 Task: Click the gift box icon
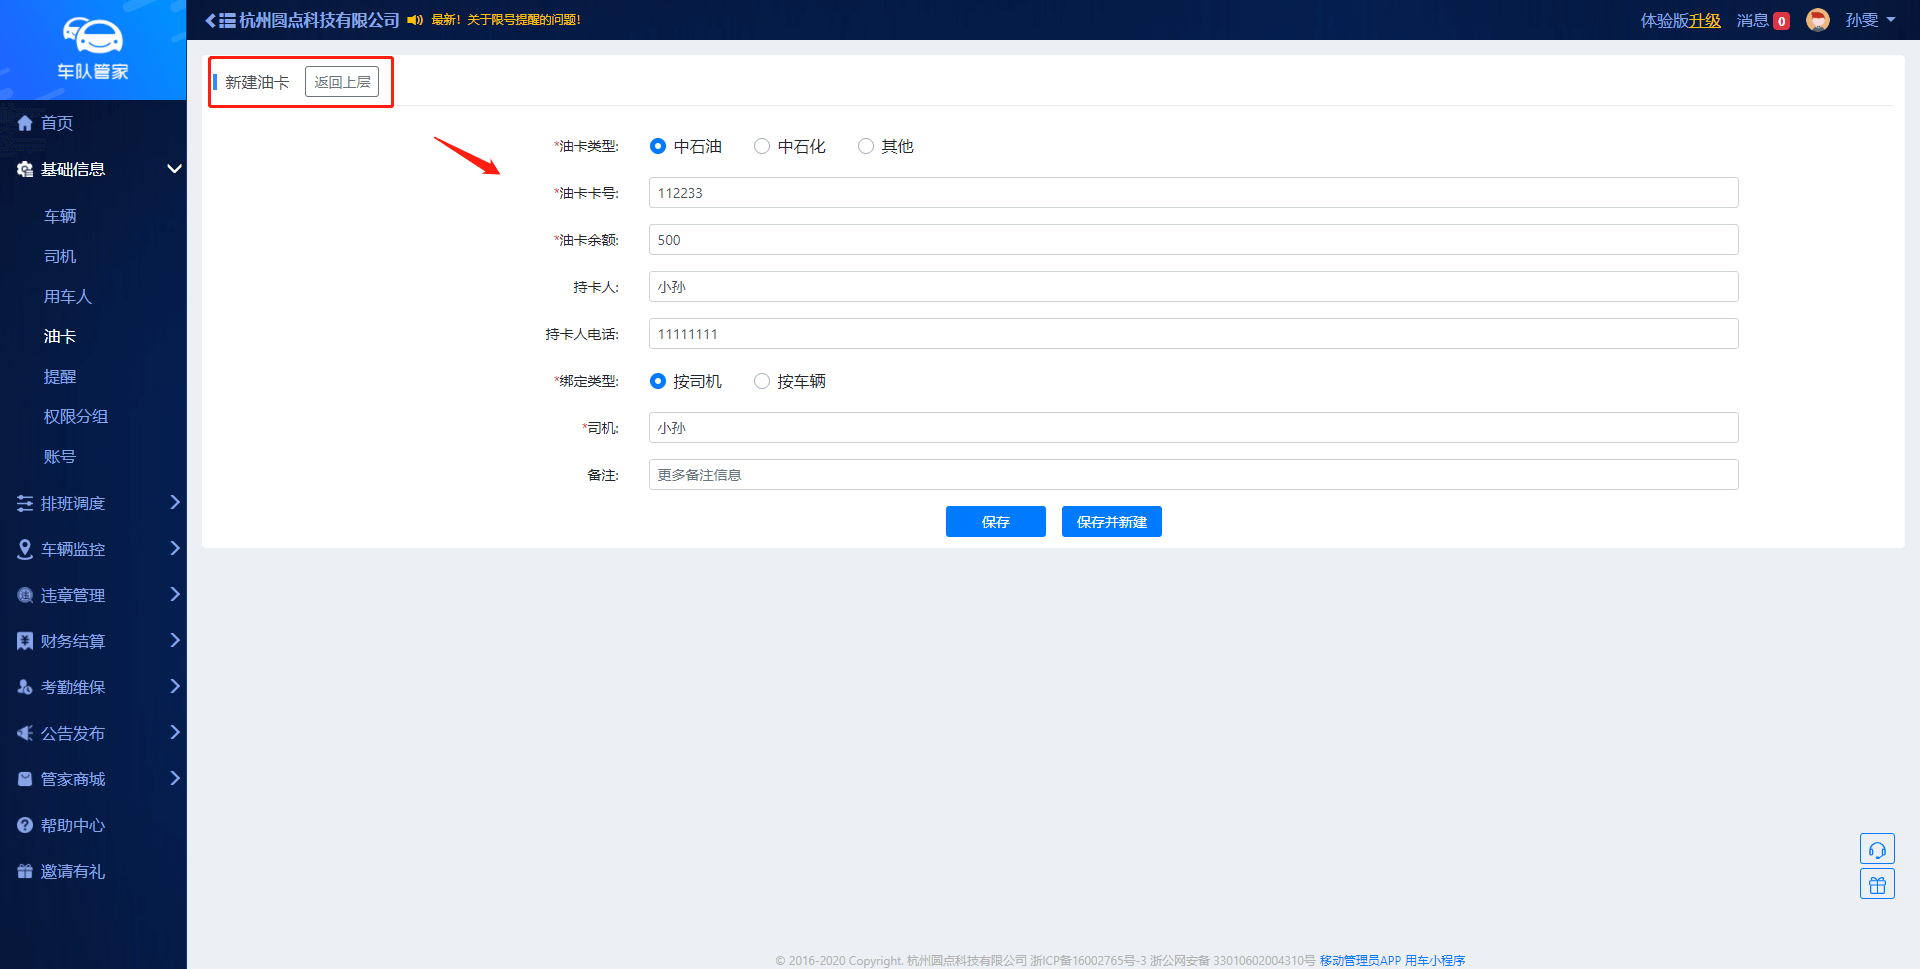(x=1877, y=884)
